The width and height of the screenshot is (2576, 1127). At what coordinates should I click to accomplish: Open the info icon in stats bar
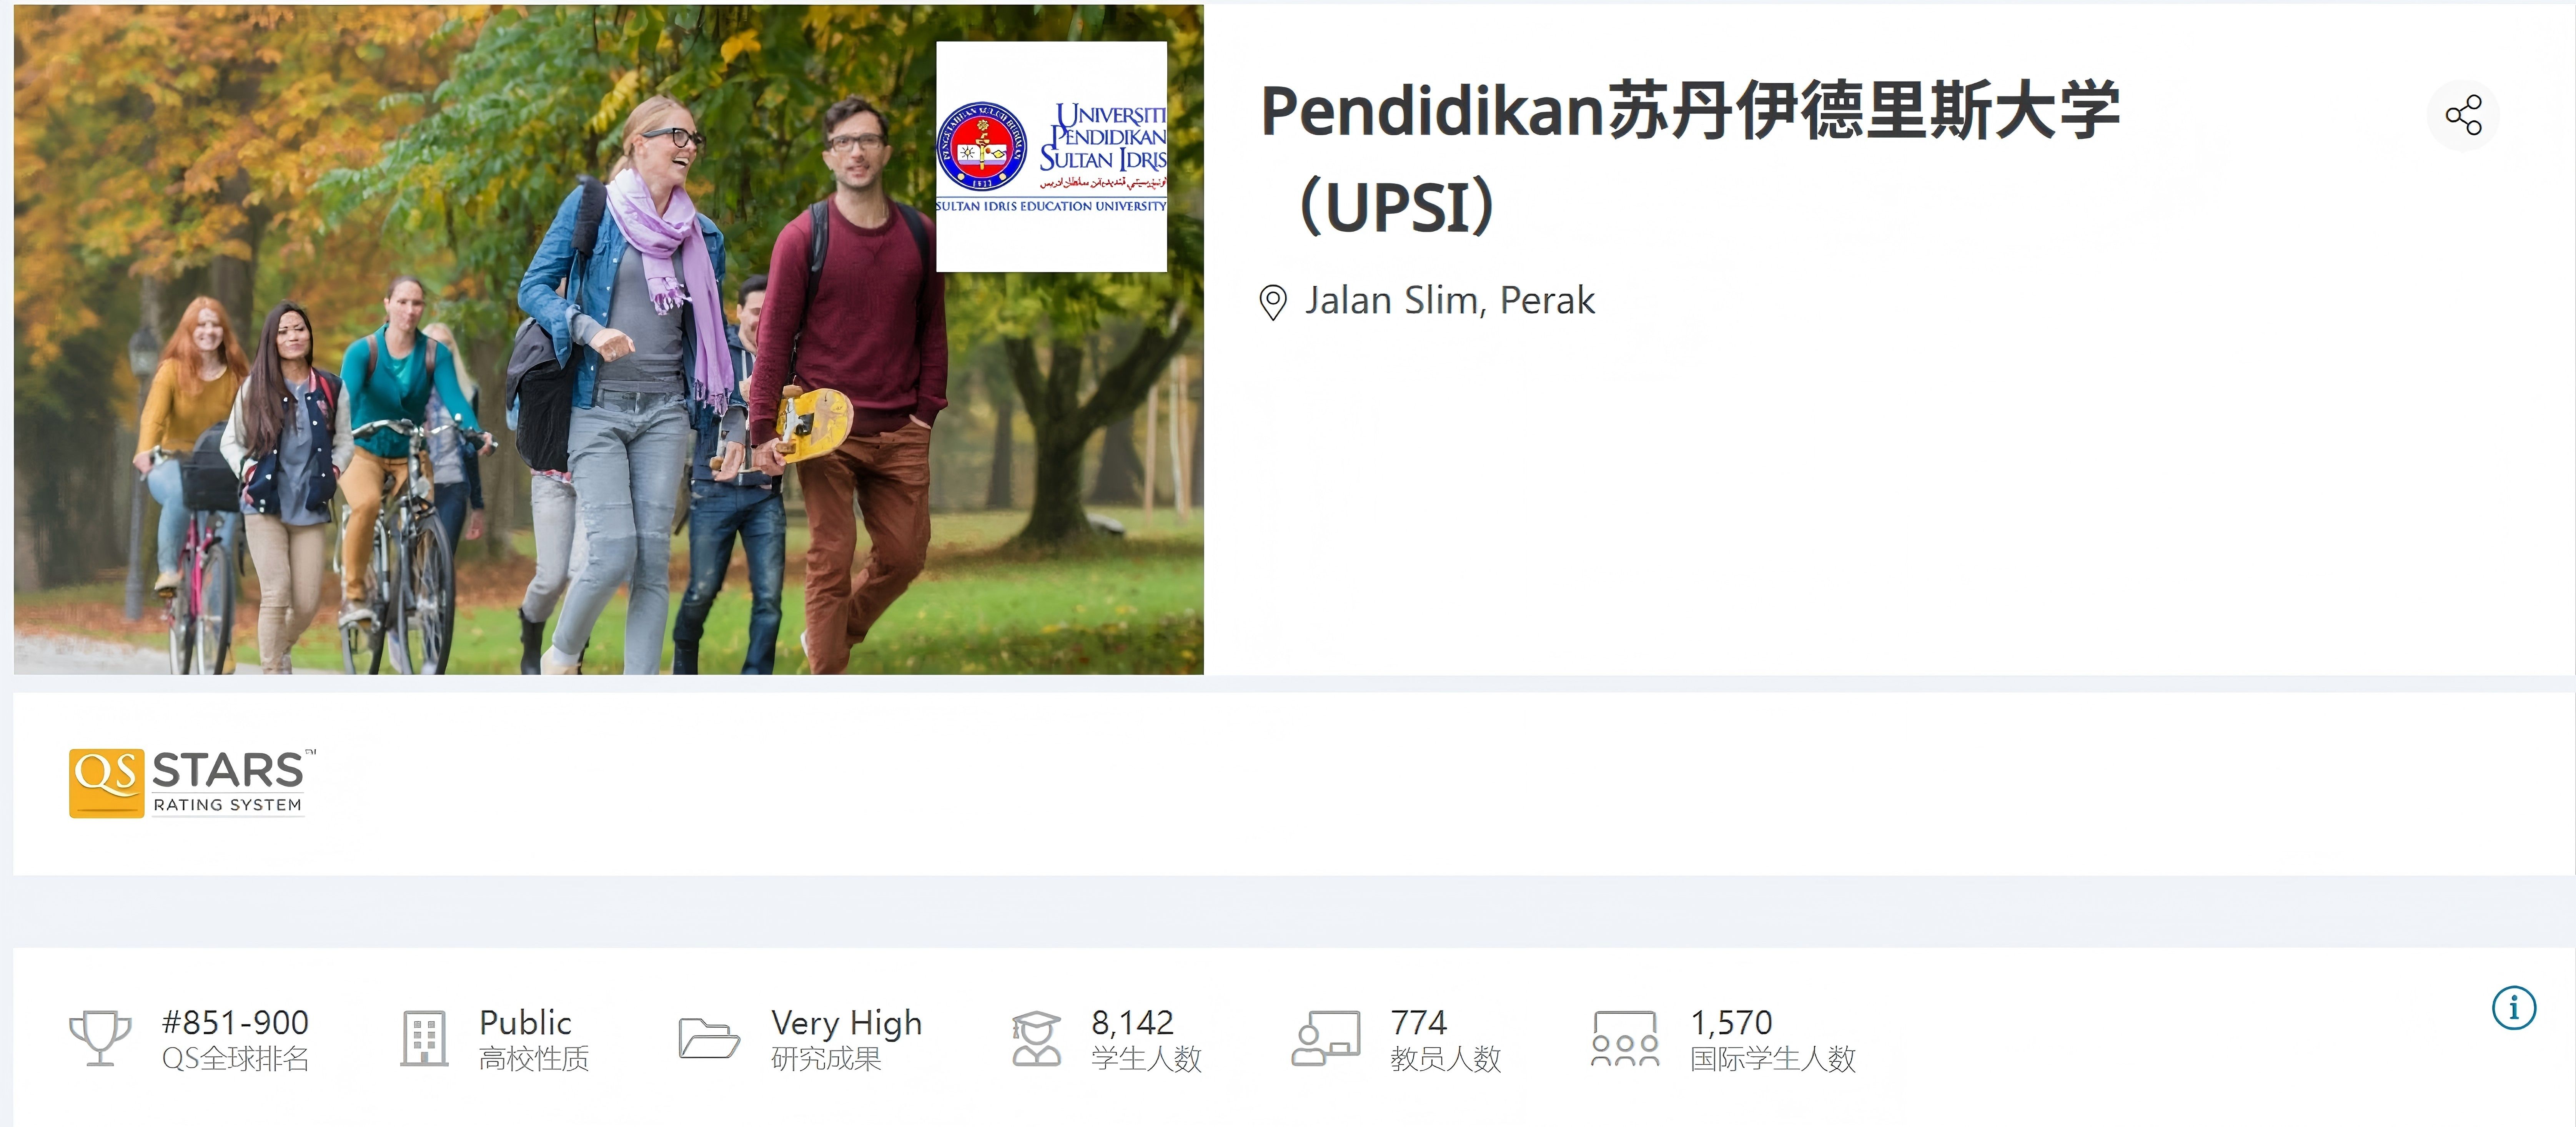[2513, 1007]
